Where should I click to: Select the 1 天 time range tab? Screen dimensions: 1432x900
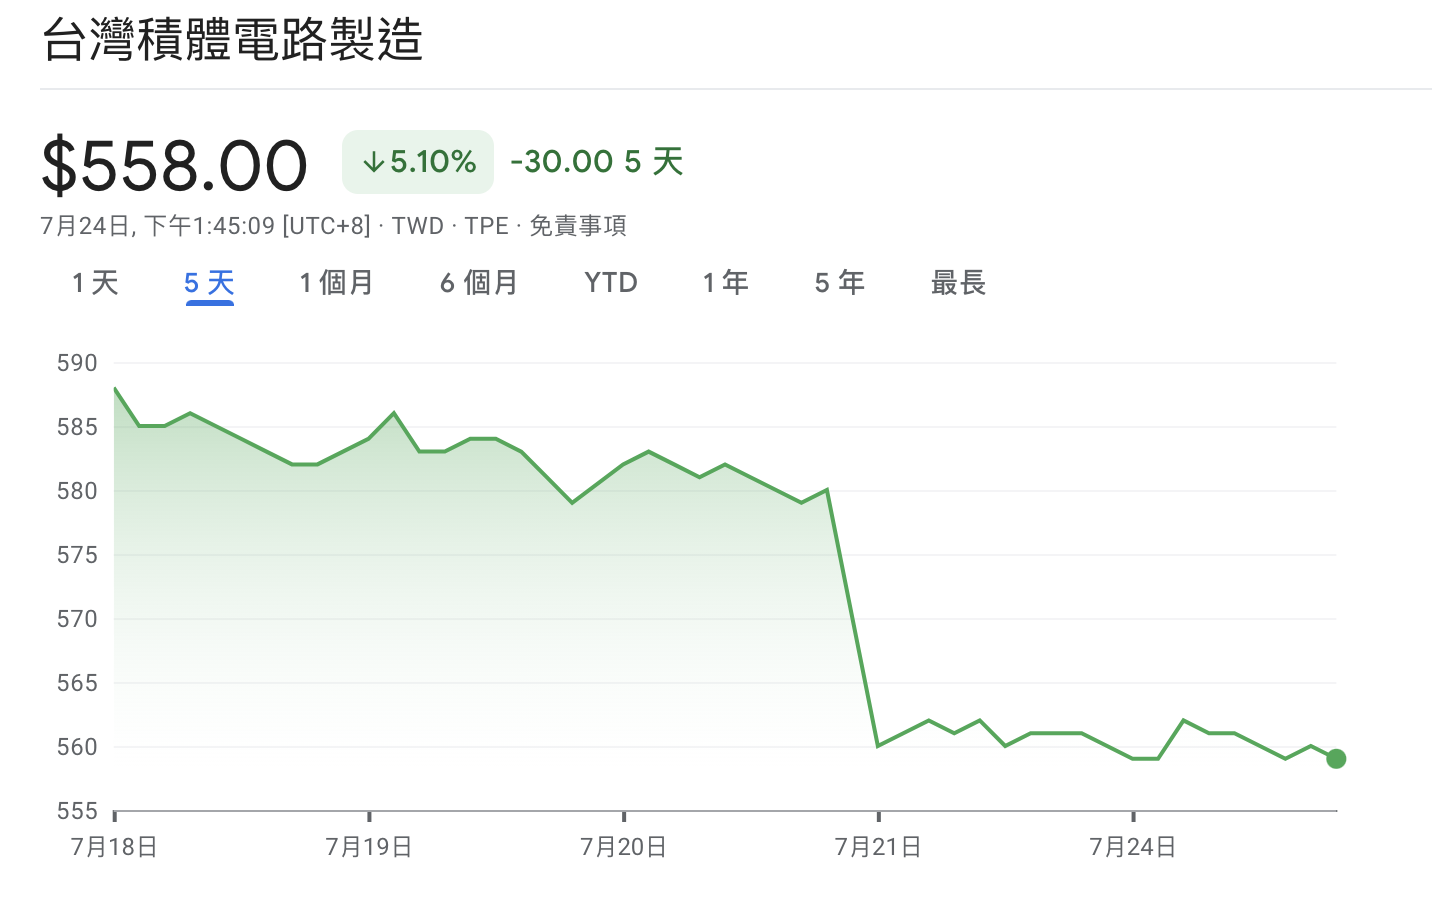click(95, 283)
